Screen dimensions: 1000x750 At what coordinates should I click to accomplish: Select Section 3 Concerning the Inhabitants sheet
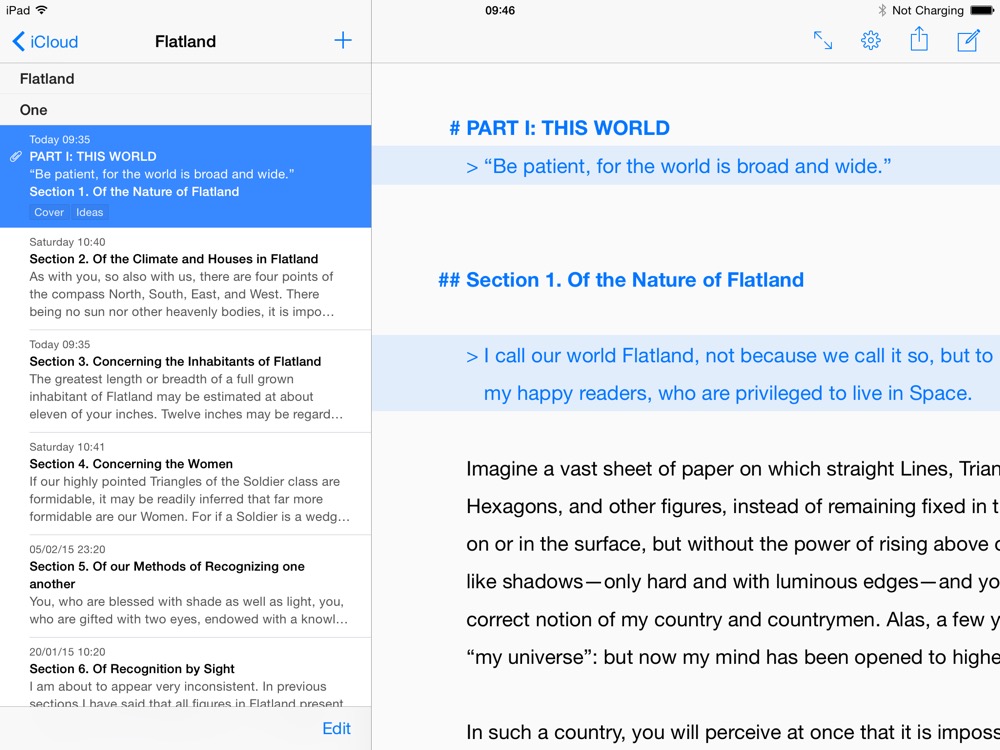tap(185, 380)
